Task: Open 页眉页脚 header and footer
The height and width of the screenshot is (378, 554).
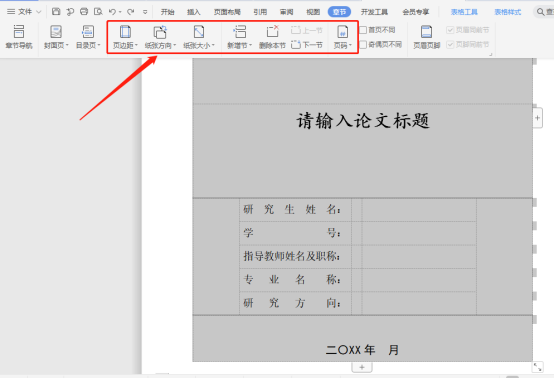Action: (426, 36)
